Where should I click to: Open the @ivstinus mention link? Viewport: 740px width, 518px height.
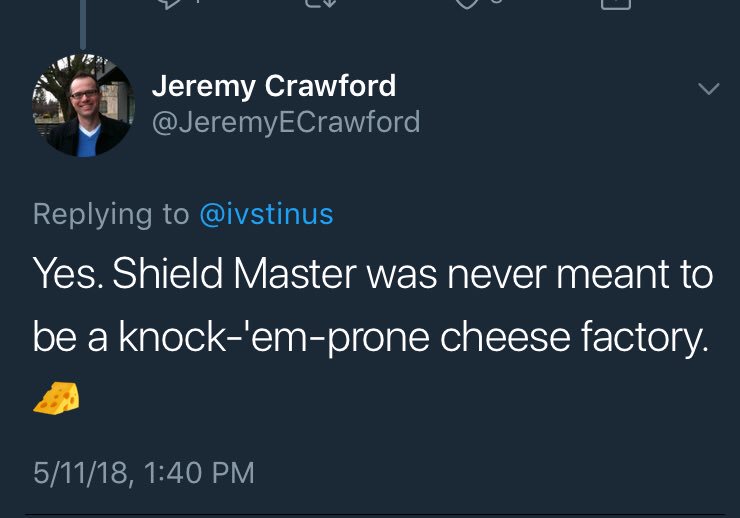point(267,214)
